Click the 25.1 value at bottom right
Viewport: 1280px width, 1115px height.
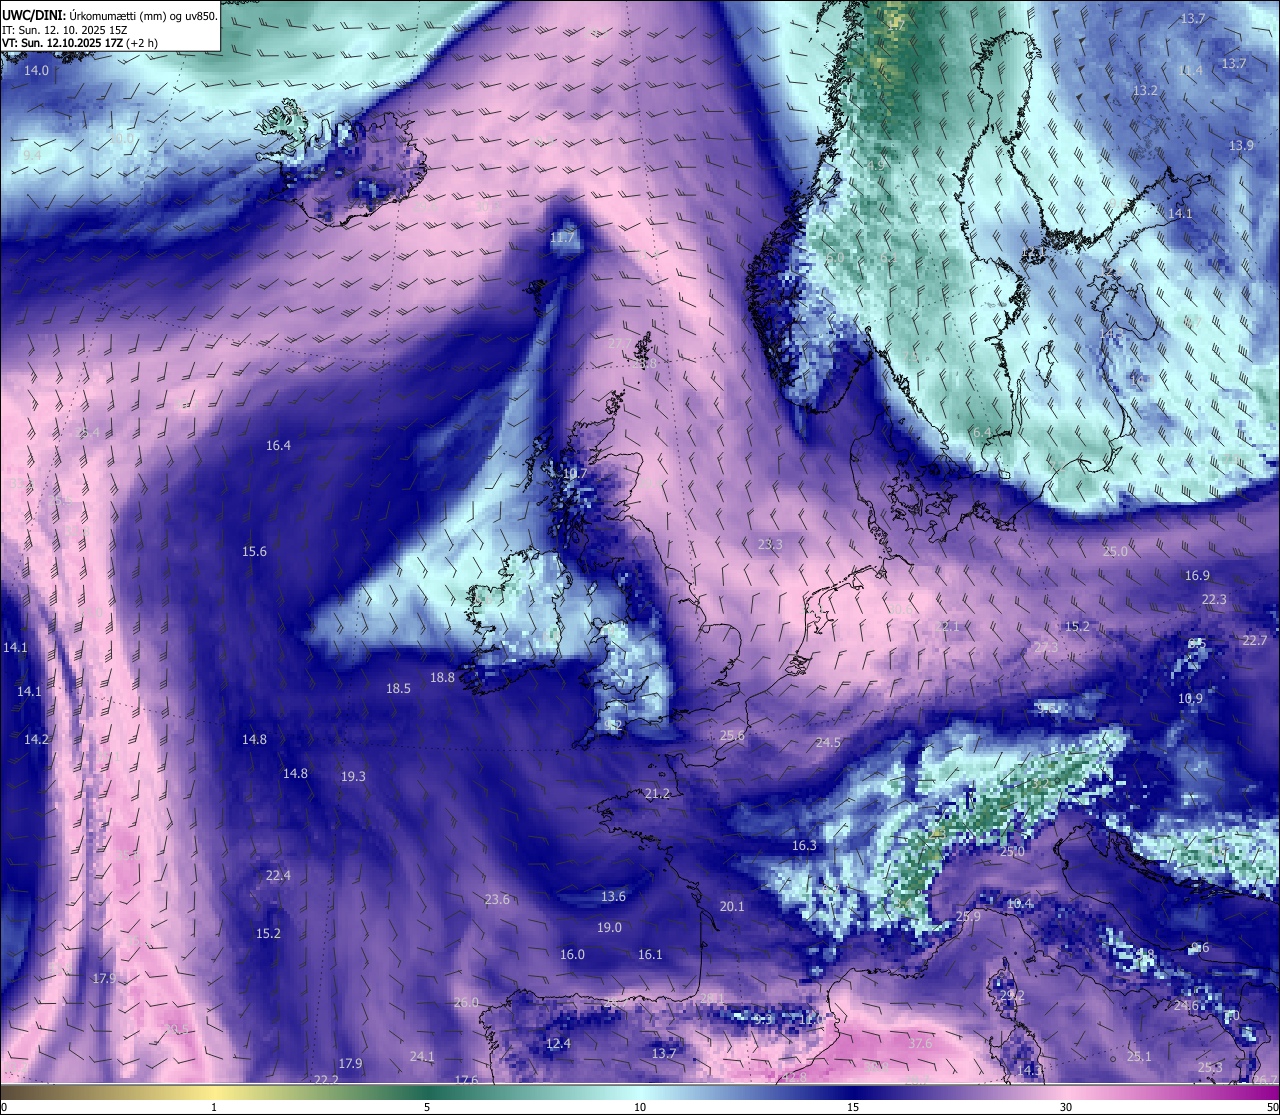pos(1139,1057)
